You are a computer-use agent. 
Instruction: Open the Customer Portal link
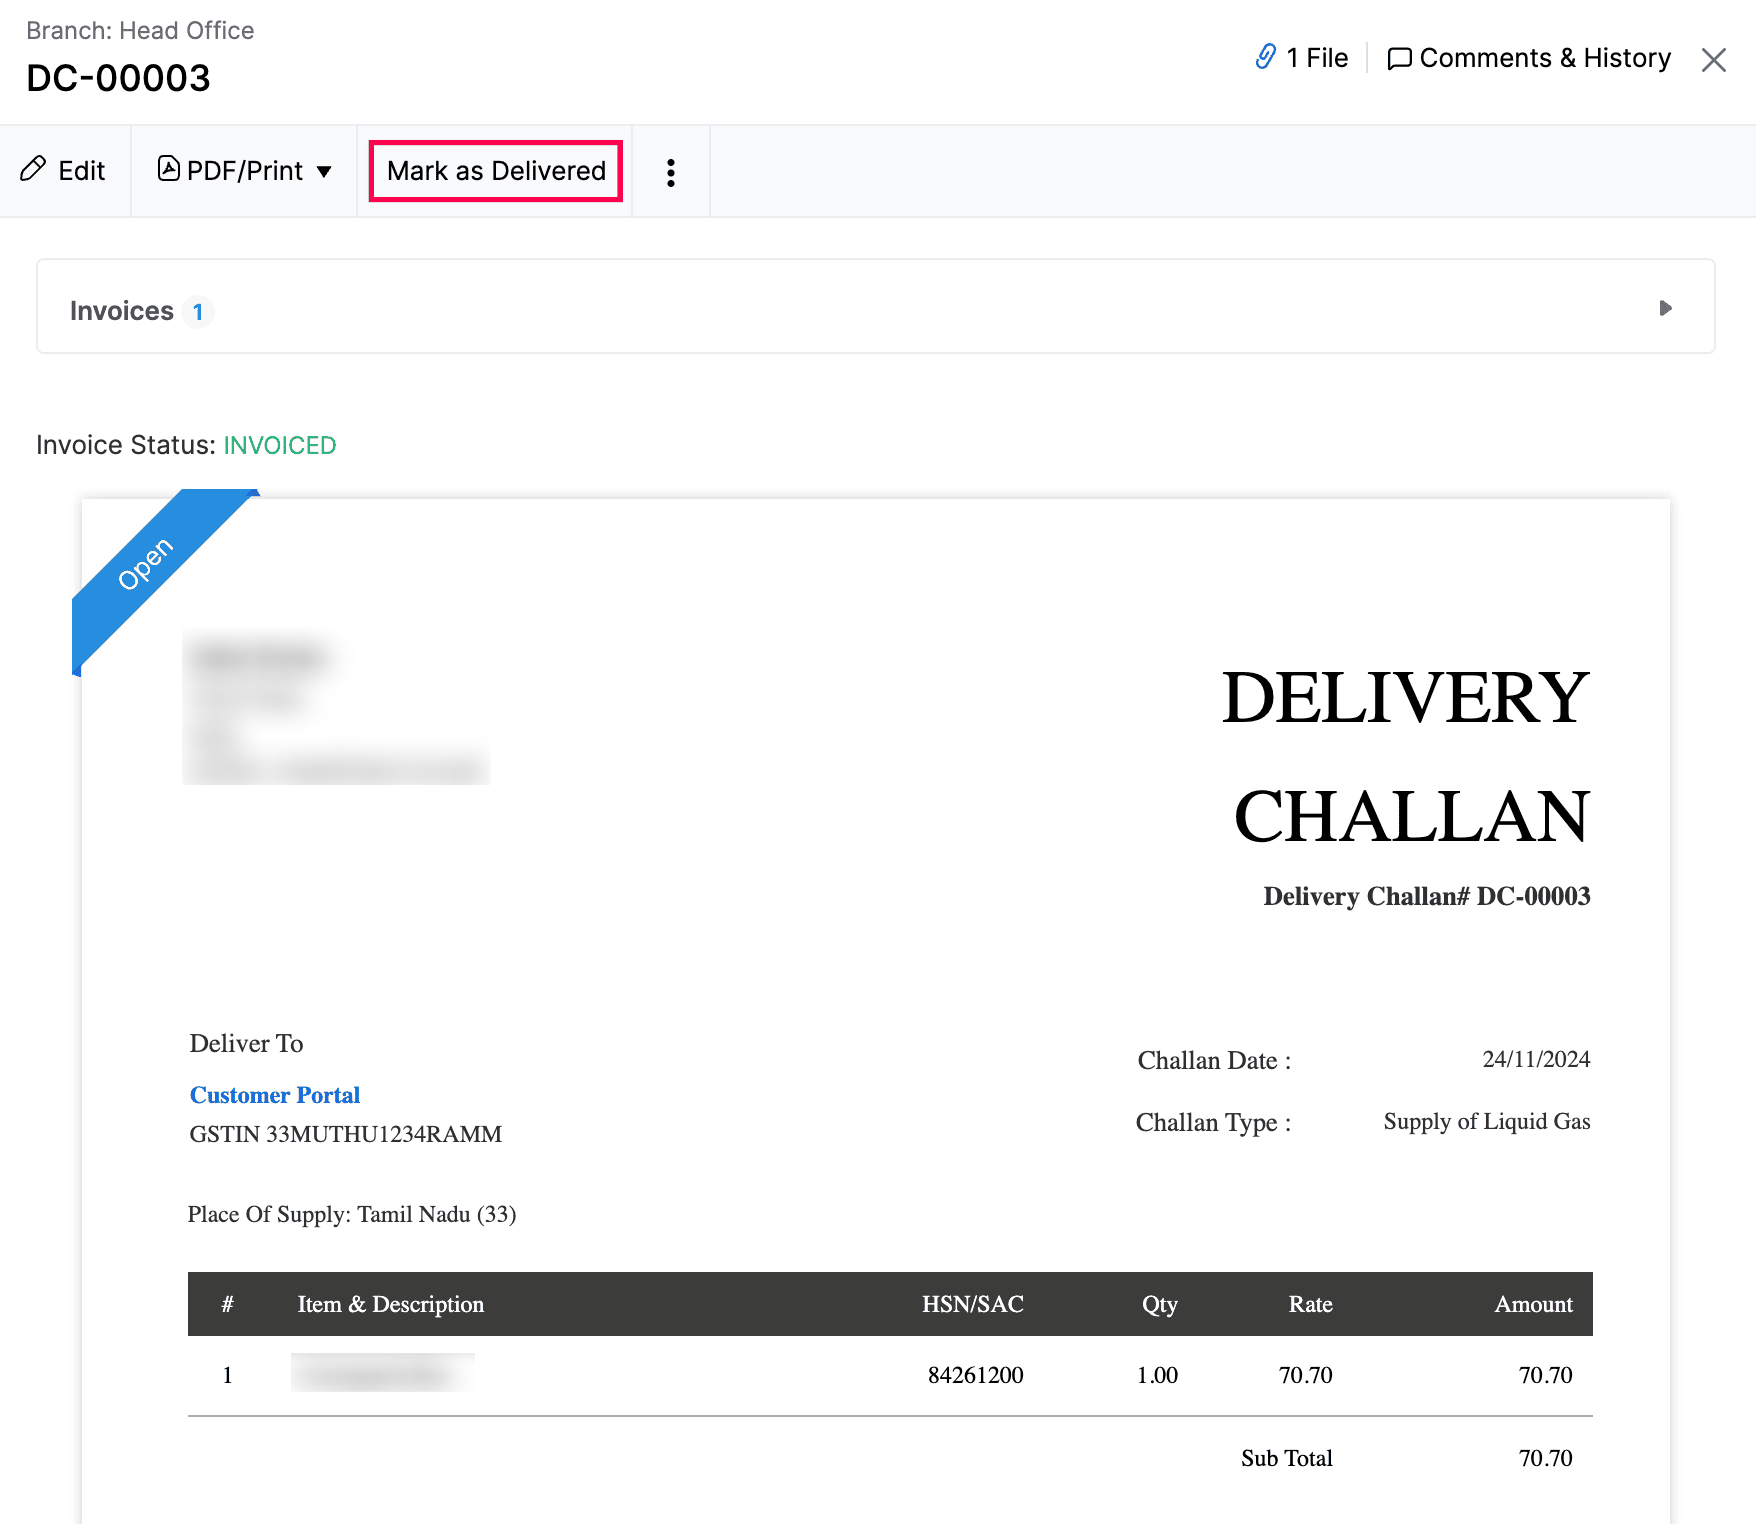click(x=274, y=1094)
